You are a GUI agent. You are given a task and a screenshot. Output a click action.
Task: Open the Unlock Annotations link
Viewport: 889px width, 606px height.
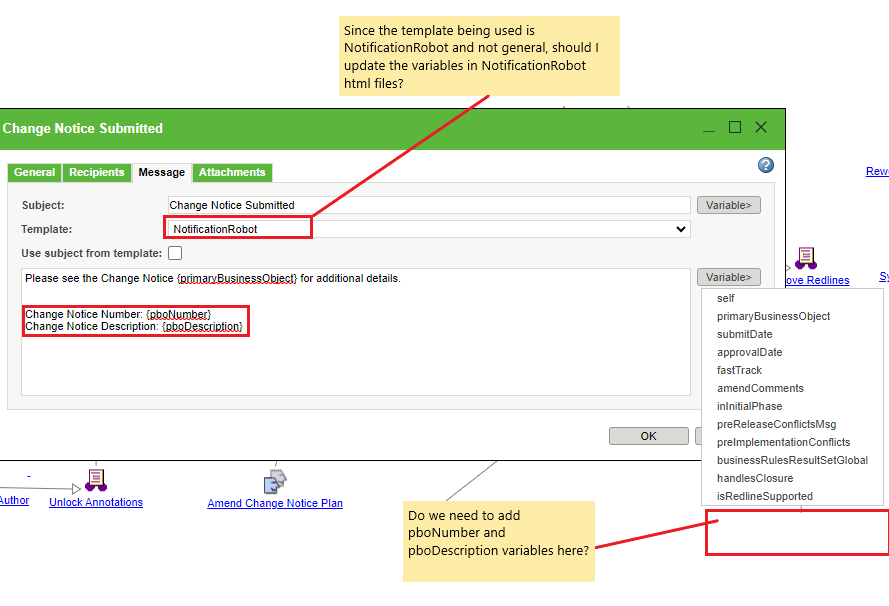(96, 502)
